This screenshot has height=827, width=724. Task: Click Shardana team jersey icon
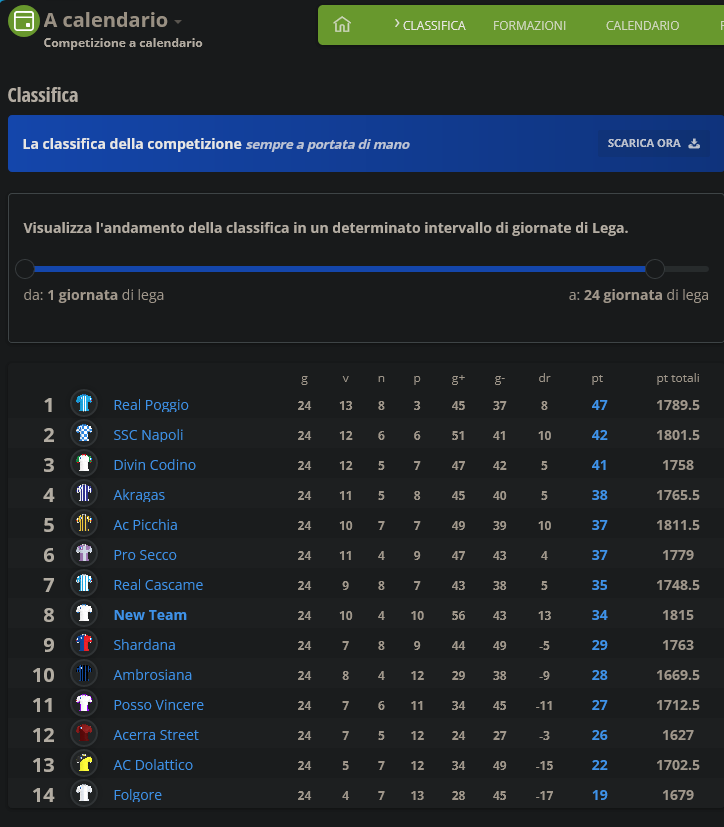[x=84, y=644]
